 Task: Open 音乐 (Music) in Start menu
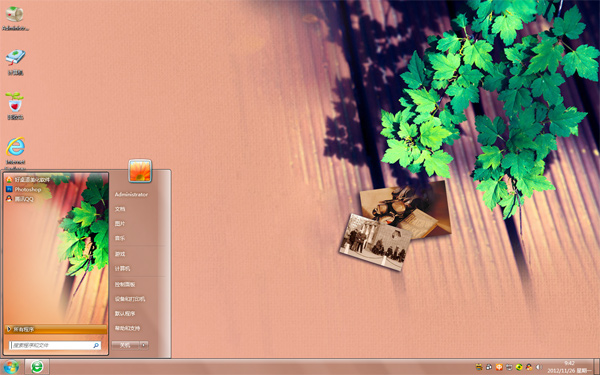(120, 238)
